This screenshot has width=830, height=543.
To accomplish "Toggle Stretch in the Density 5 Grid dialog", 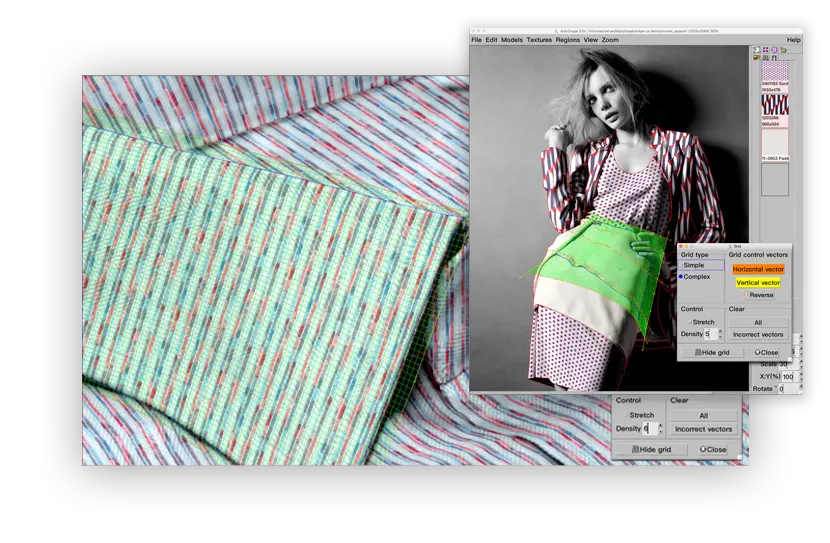I will tap(701, 322).
